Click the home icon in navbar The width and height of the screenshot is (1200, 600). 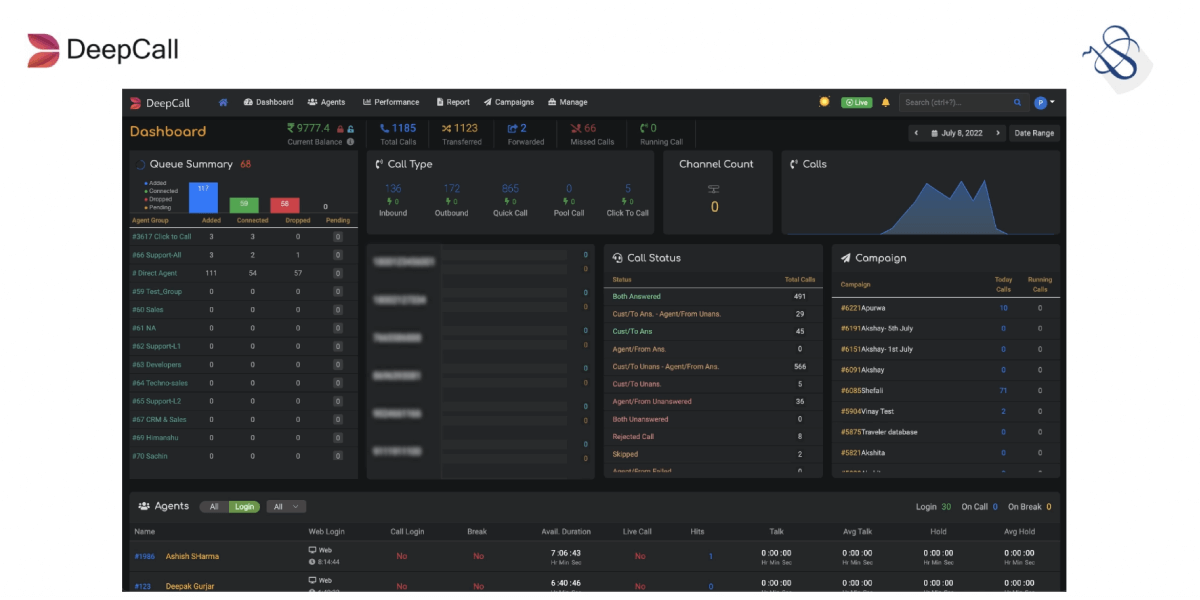click(223, 102)
